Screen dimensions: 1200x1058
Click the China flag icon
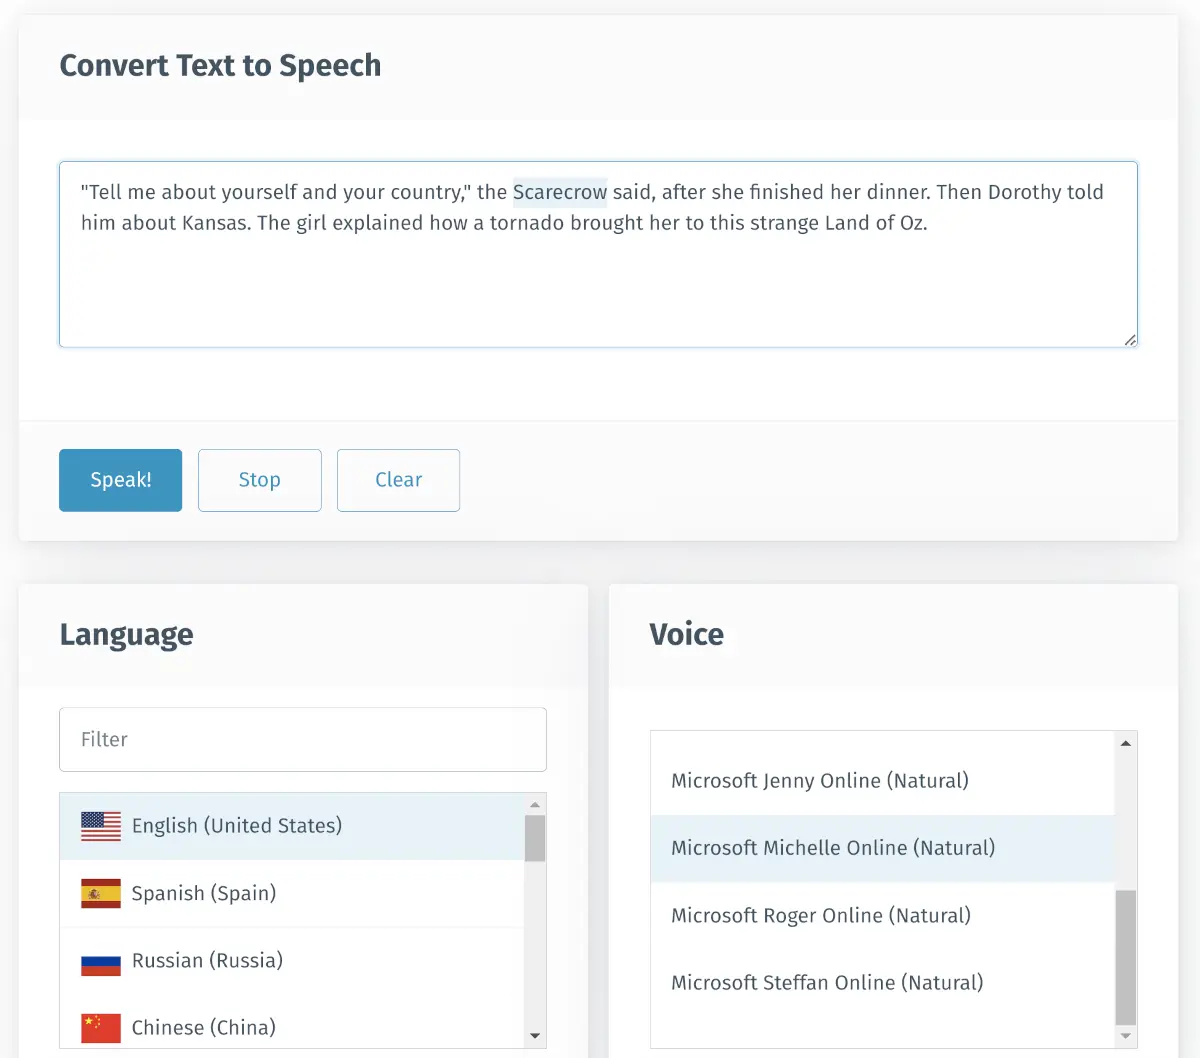101,1028
